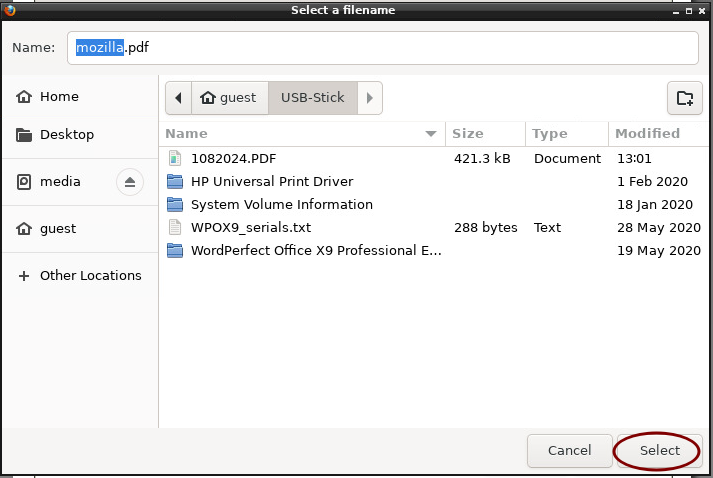Click the create new folder icon
Viewport: 713px width, 478px height.
coord(684,98)
